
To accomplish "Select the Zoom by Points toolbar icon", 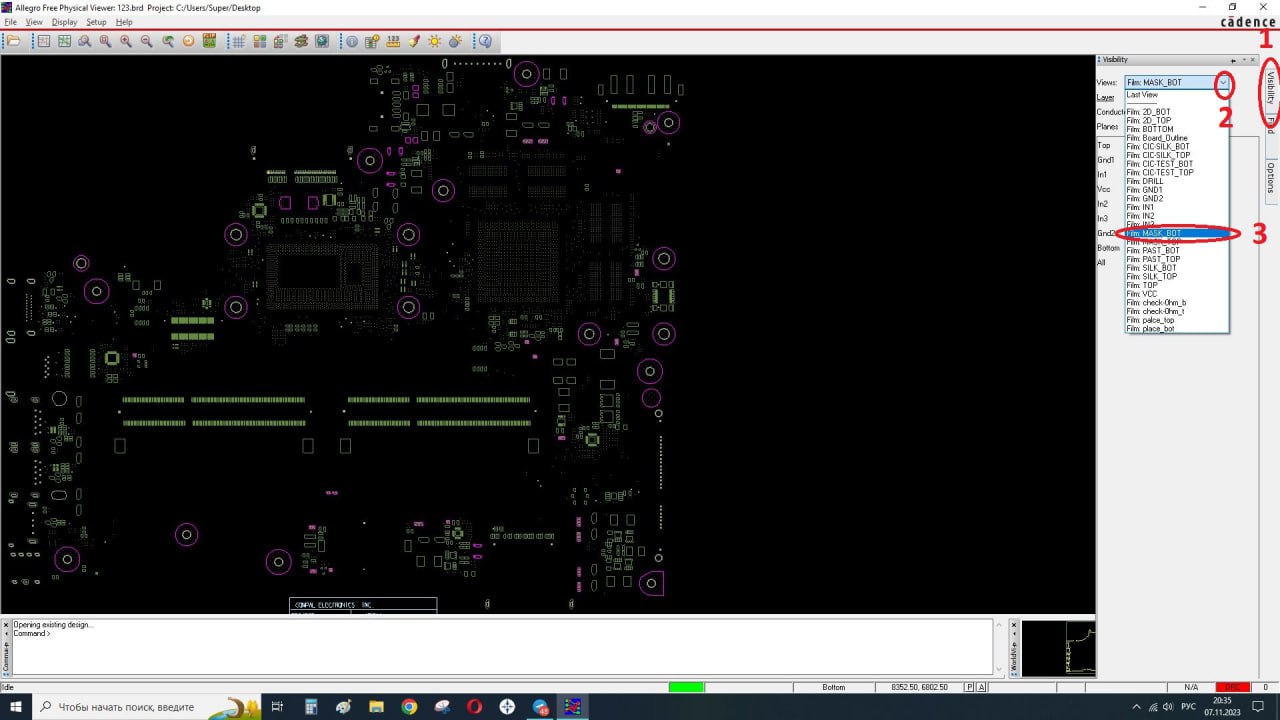I will pos(84,41).
